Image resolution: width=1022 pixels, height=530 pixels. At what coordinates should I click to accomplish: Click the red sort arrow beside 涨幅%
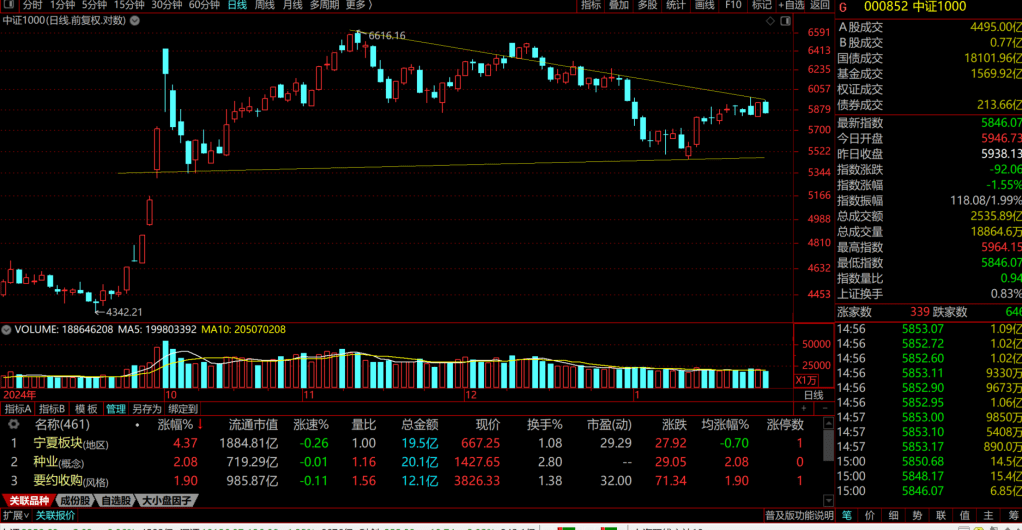[x=199, y=424]
